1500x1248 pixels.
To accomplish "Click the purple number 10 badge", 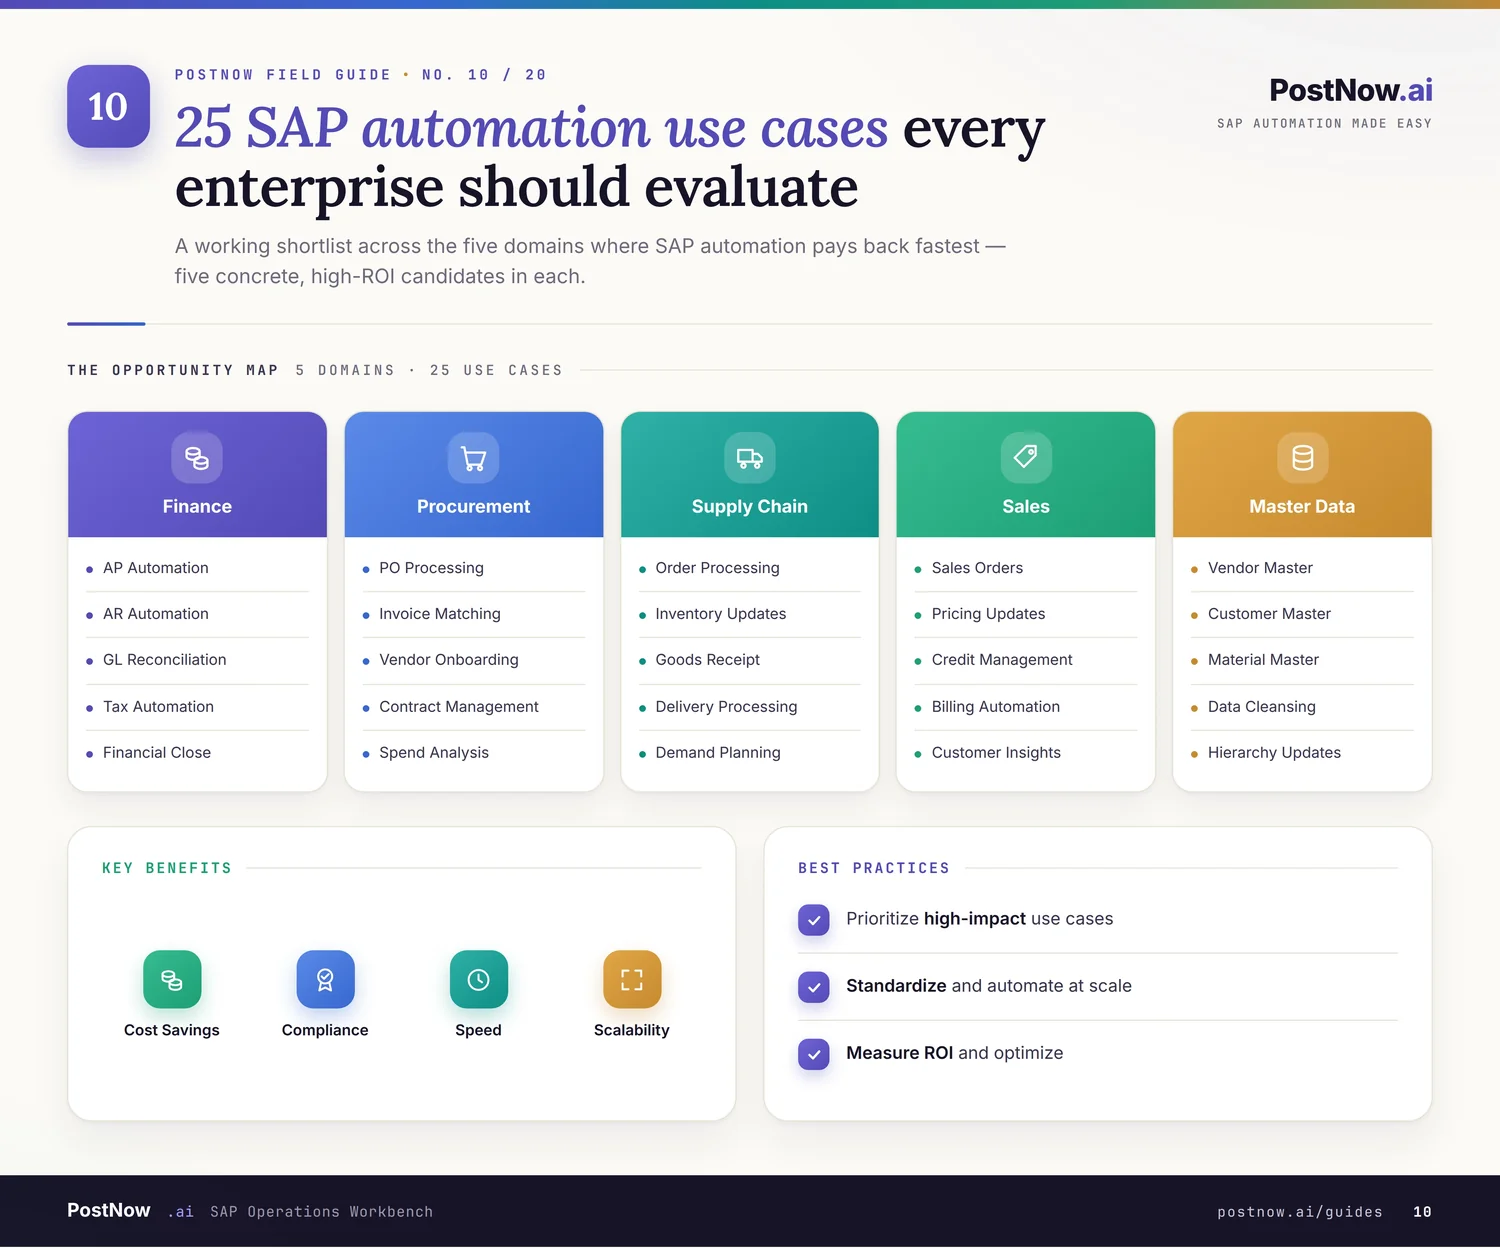I will (x=108, y=106).
